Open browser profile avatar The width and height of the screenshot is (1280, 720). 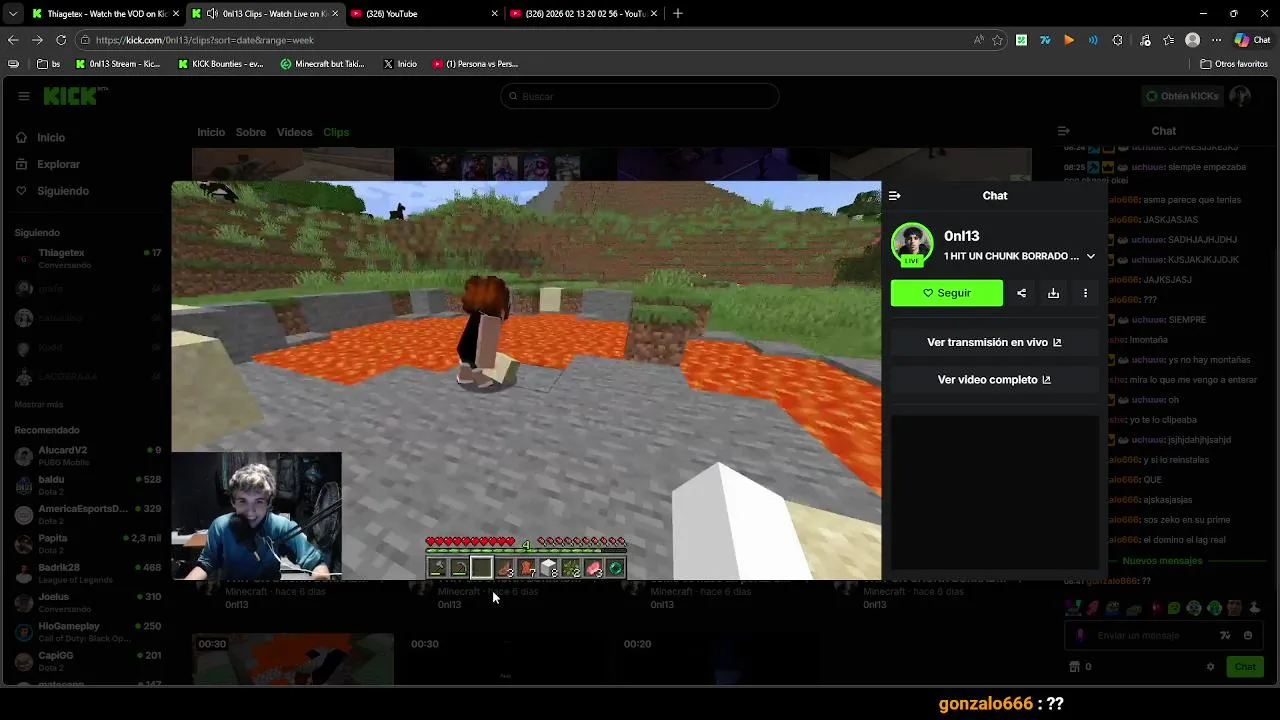point(1192,40)
